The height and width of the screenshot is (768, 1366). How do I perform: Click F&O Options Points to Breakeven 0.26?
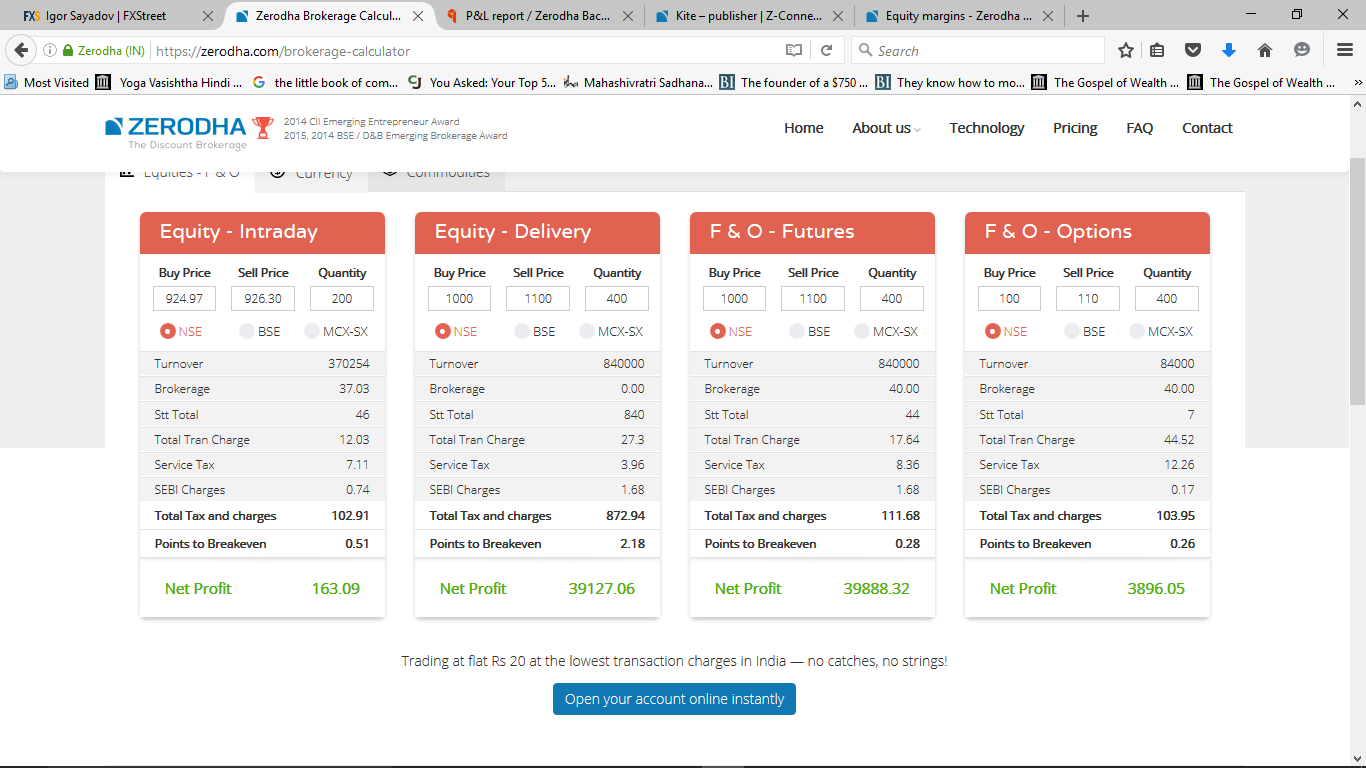tap(1182, 544)
